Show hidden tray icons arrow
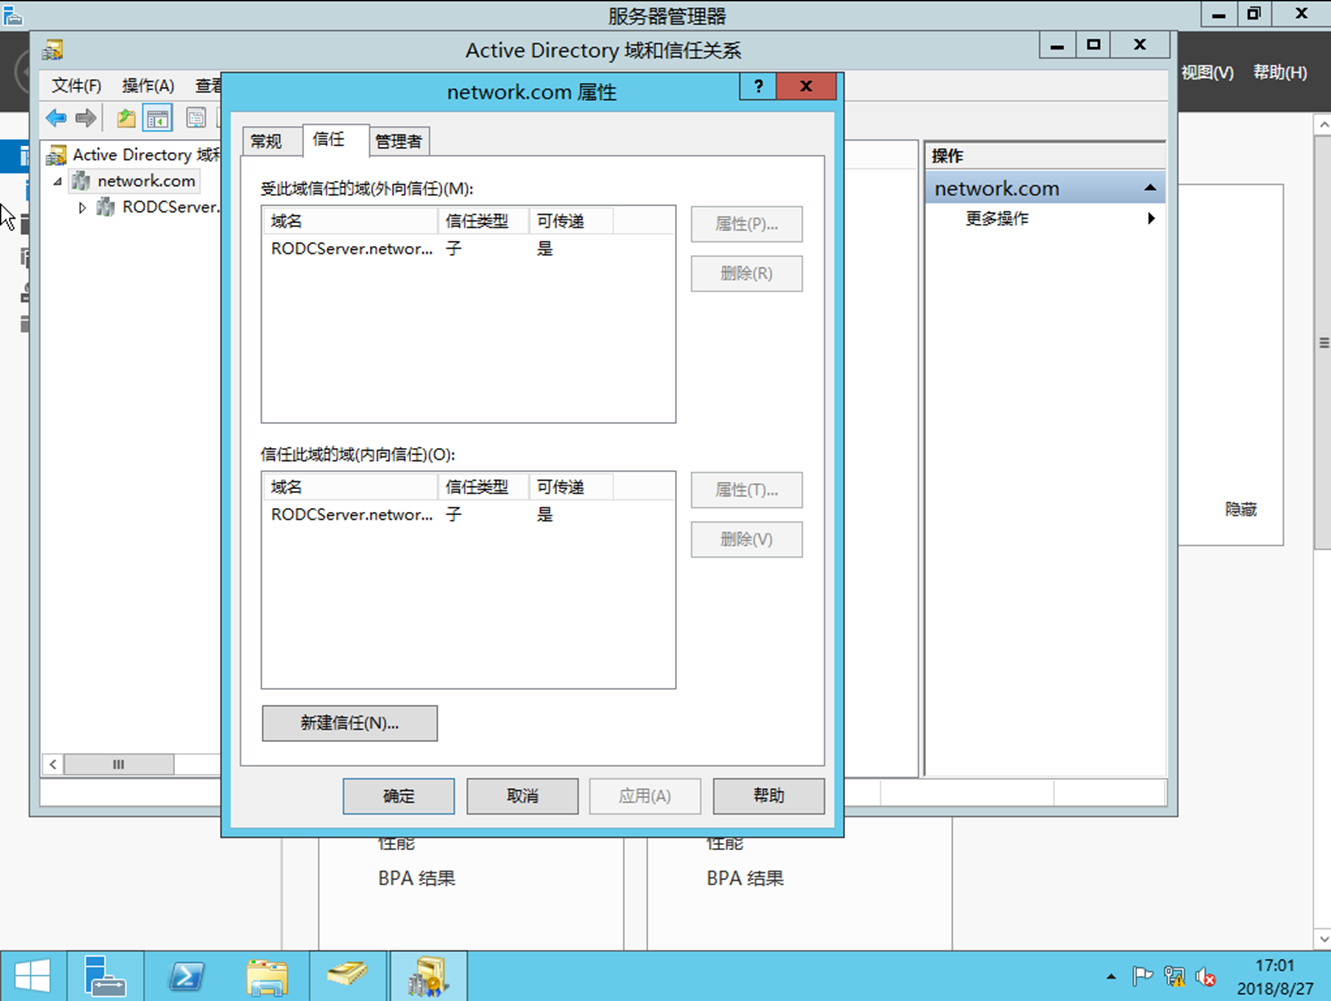The height and width of the screenshot is (1001, 1331). (1111, 976)
